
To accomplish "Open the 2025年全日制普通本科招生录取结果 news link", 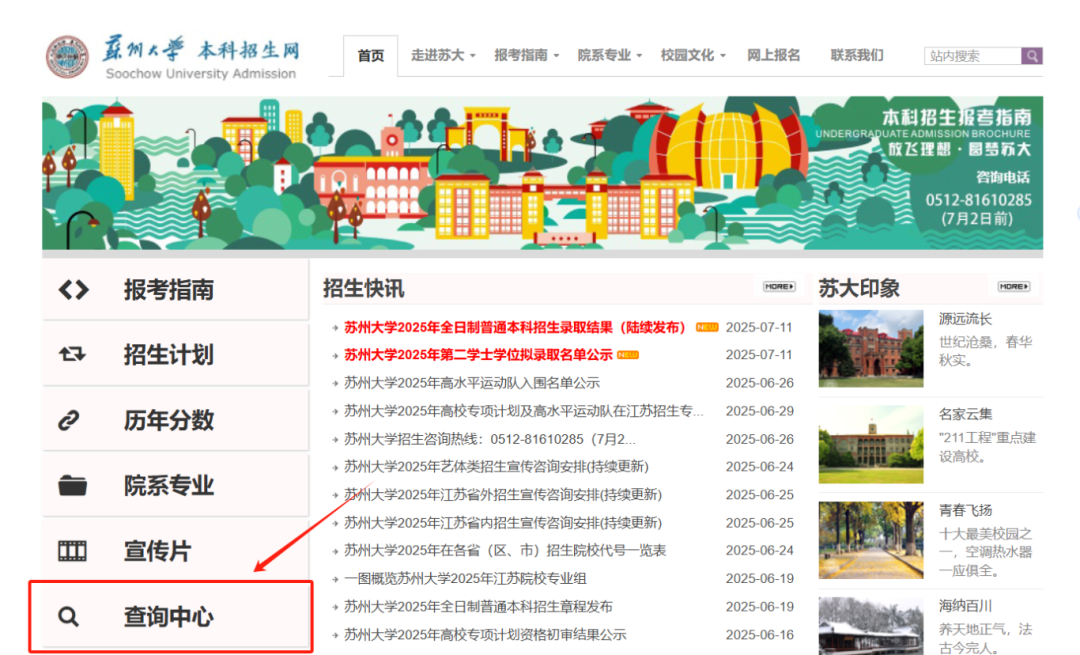I will (x=515, y=327).
